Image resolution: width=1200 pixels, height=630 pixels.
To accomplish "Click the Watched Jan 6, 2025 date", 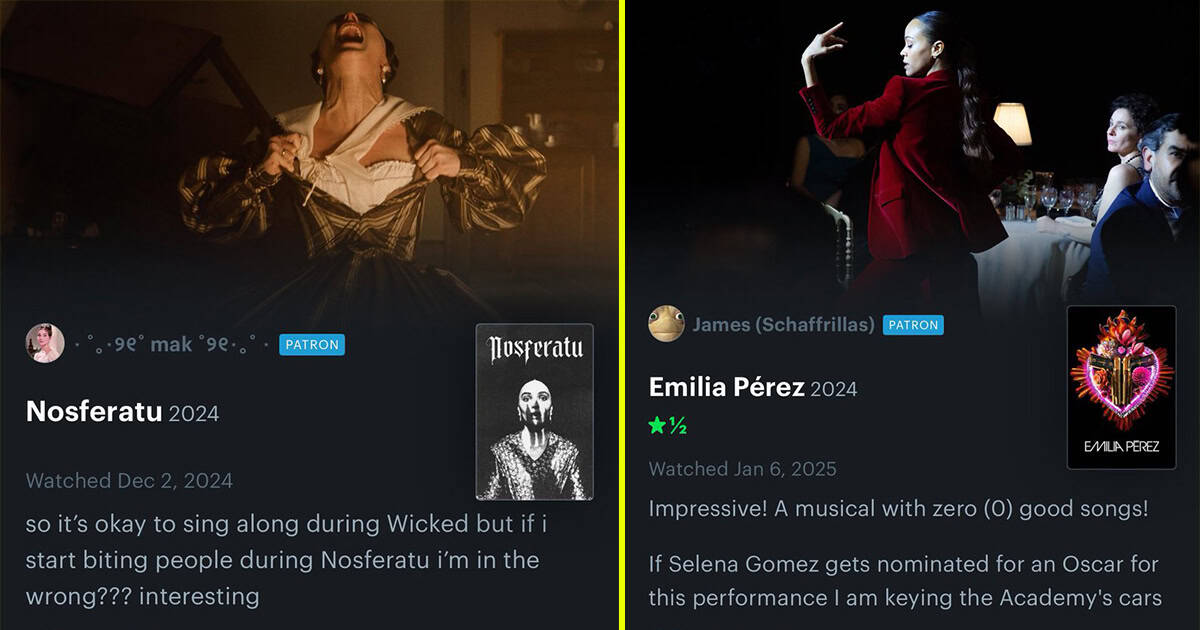I will click(743, 469).
